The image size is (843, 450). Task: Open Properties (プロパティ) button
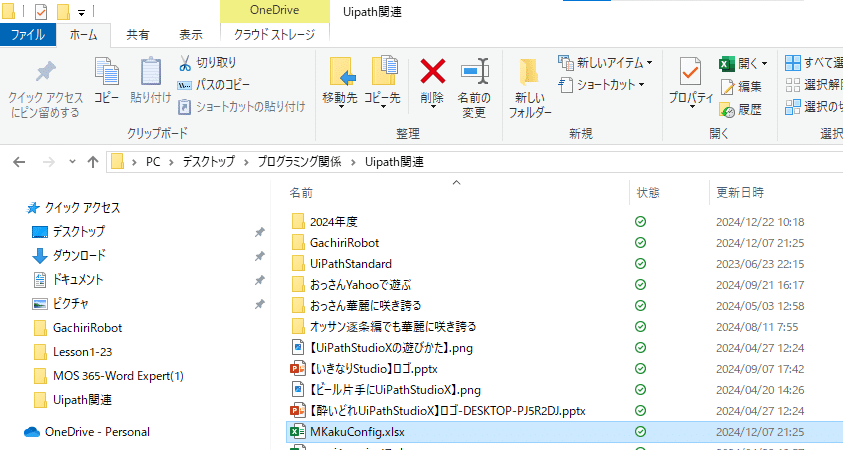click(691, 83)
